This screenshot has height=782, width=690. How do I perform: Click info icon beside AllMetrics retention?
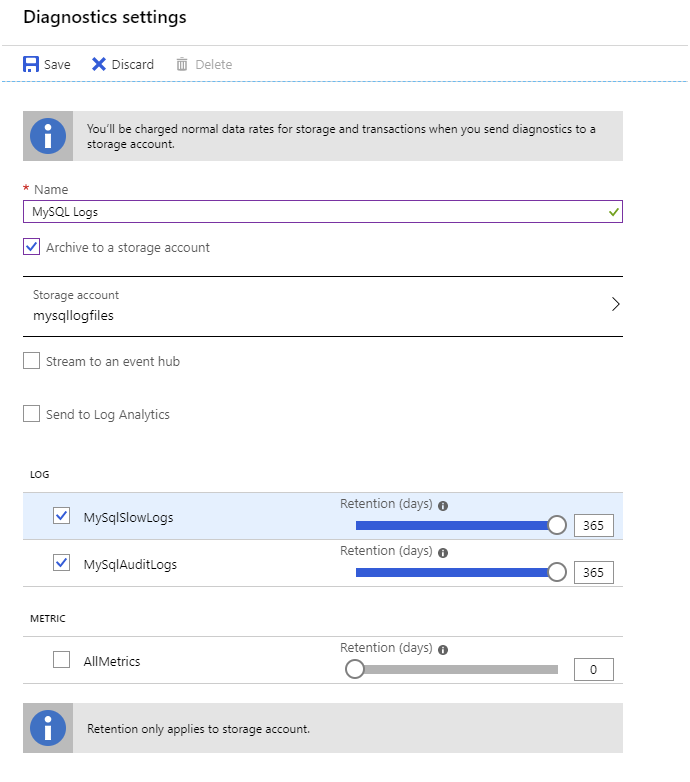(x=443, y=650)
